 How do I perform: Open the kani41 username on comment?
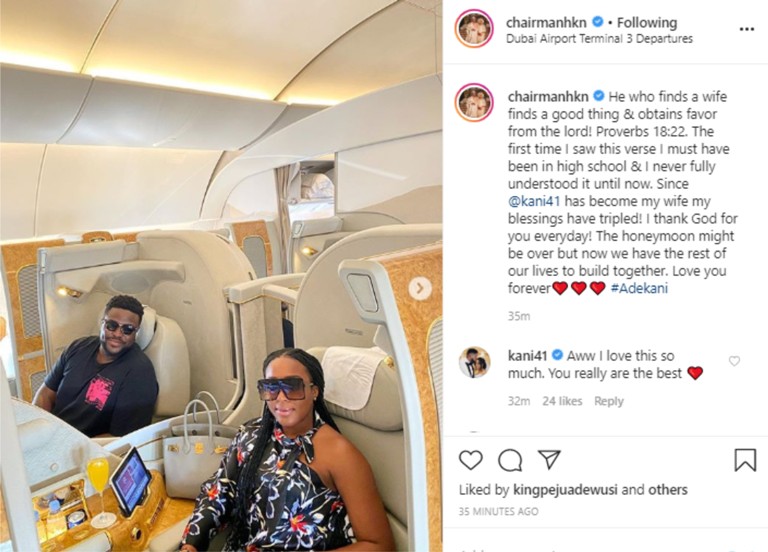coord(528,355)
